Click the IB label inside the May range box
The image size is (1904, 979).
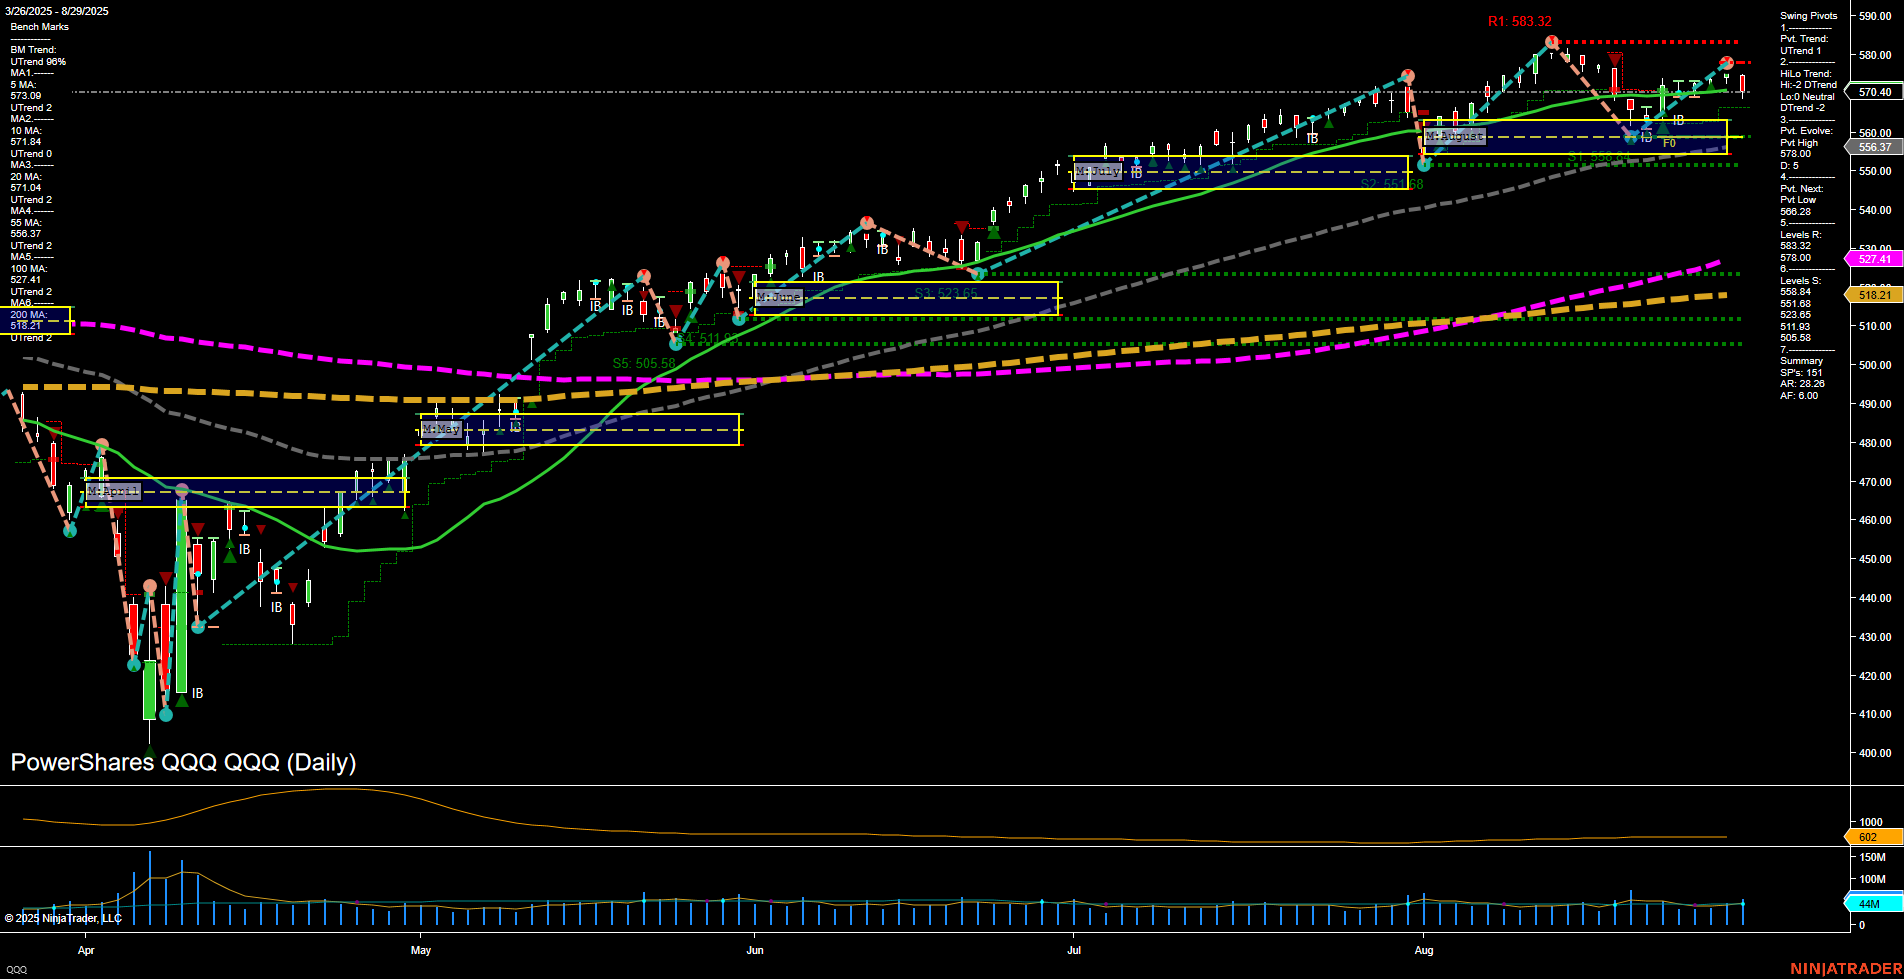click(x=515, y=426)
